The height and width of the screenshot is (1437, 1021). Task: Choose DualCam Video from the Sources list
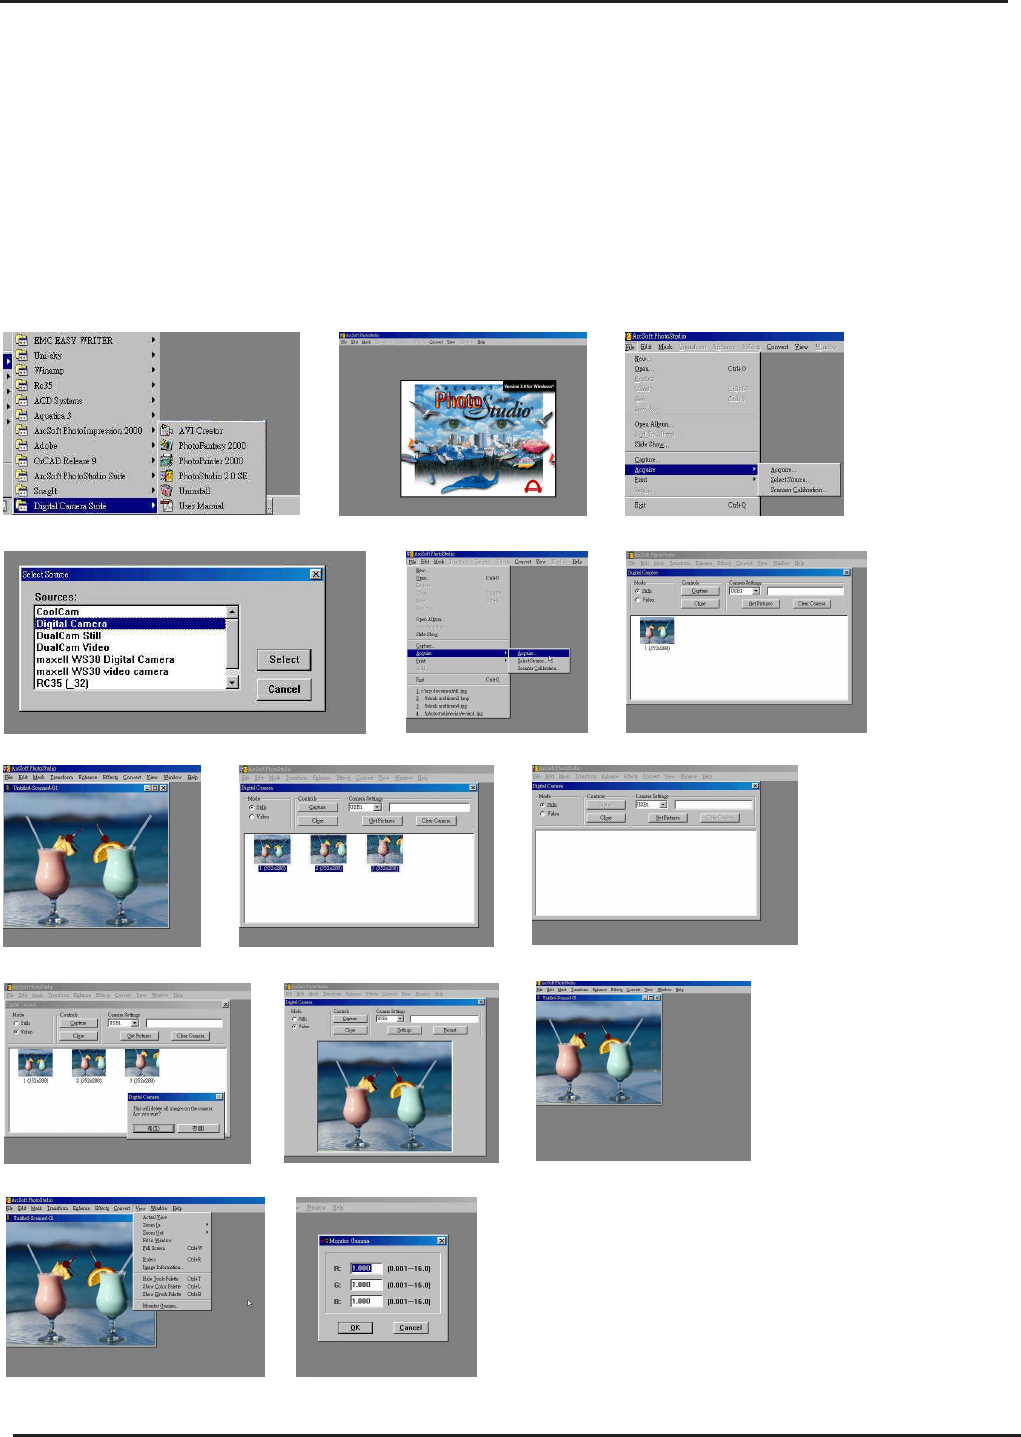pos(130,648)
